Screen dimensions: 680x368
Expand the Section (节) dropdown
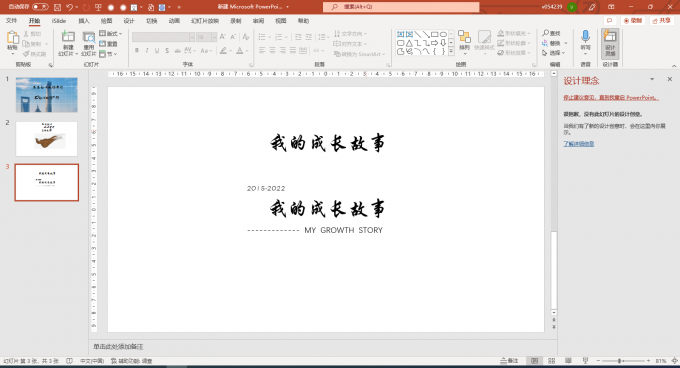(108, 54)
